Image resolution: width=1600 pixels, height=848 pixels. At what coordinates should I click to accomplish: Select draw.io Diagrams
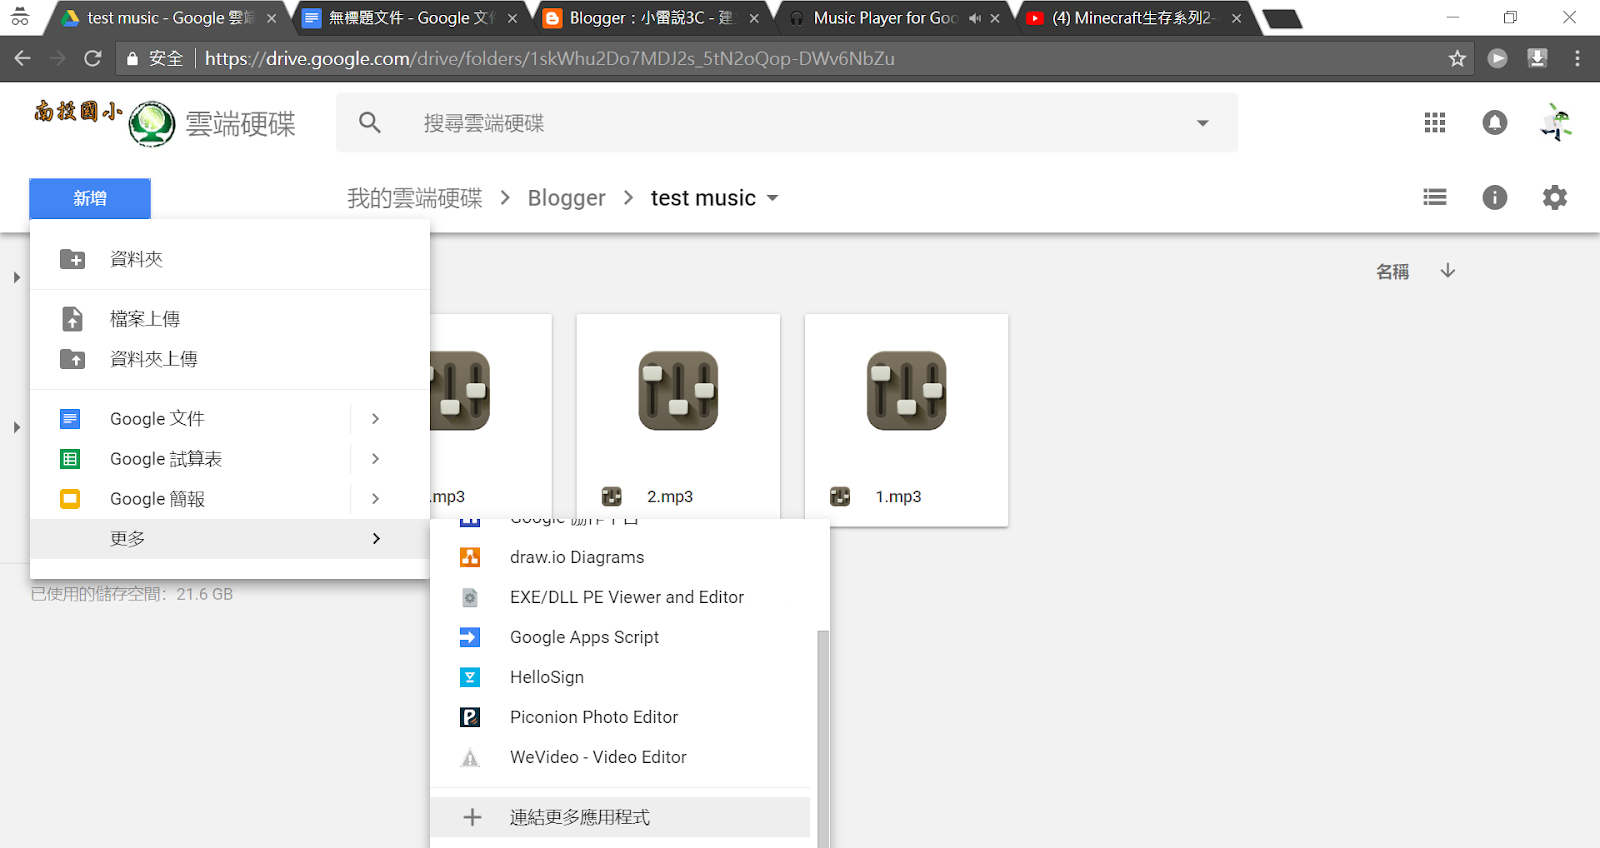point(620,557)
